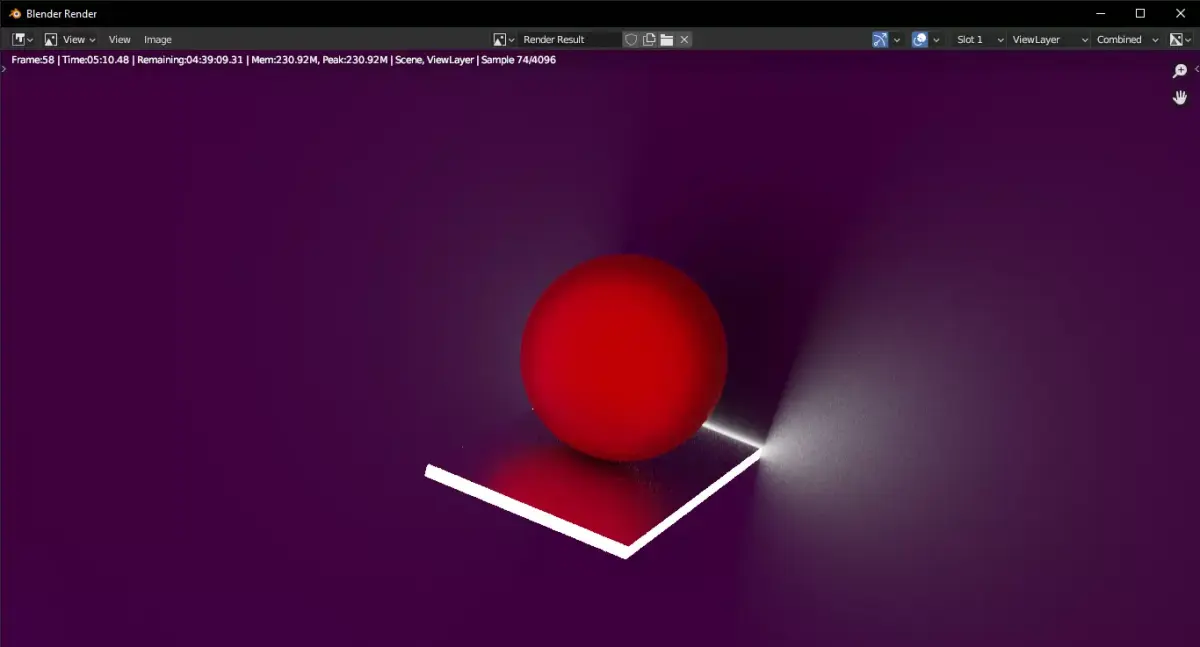
Task: Click the new image icon
Action: 648,39
